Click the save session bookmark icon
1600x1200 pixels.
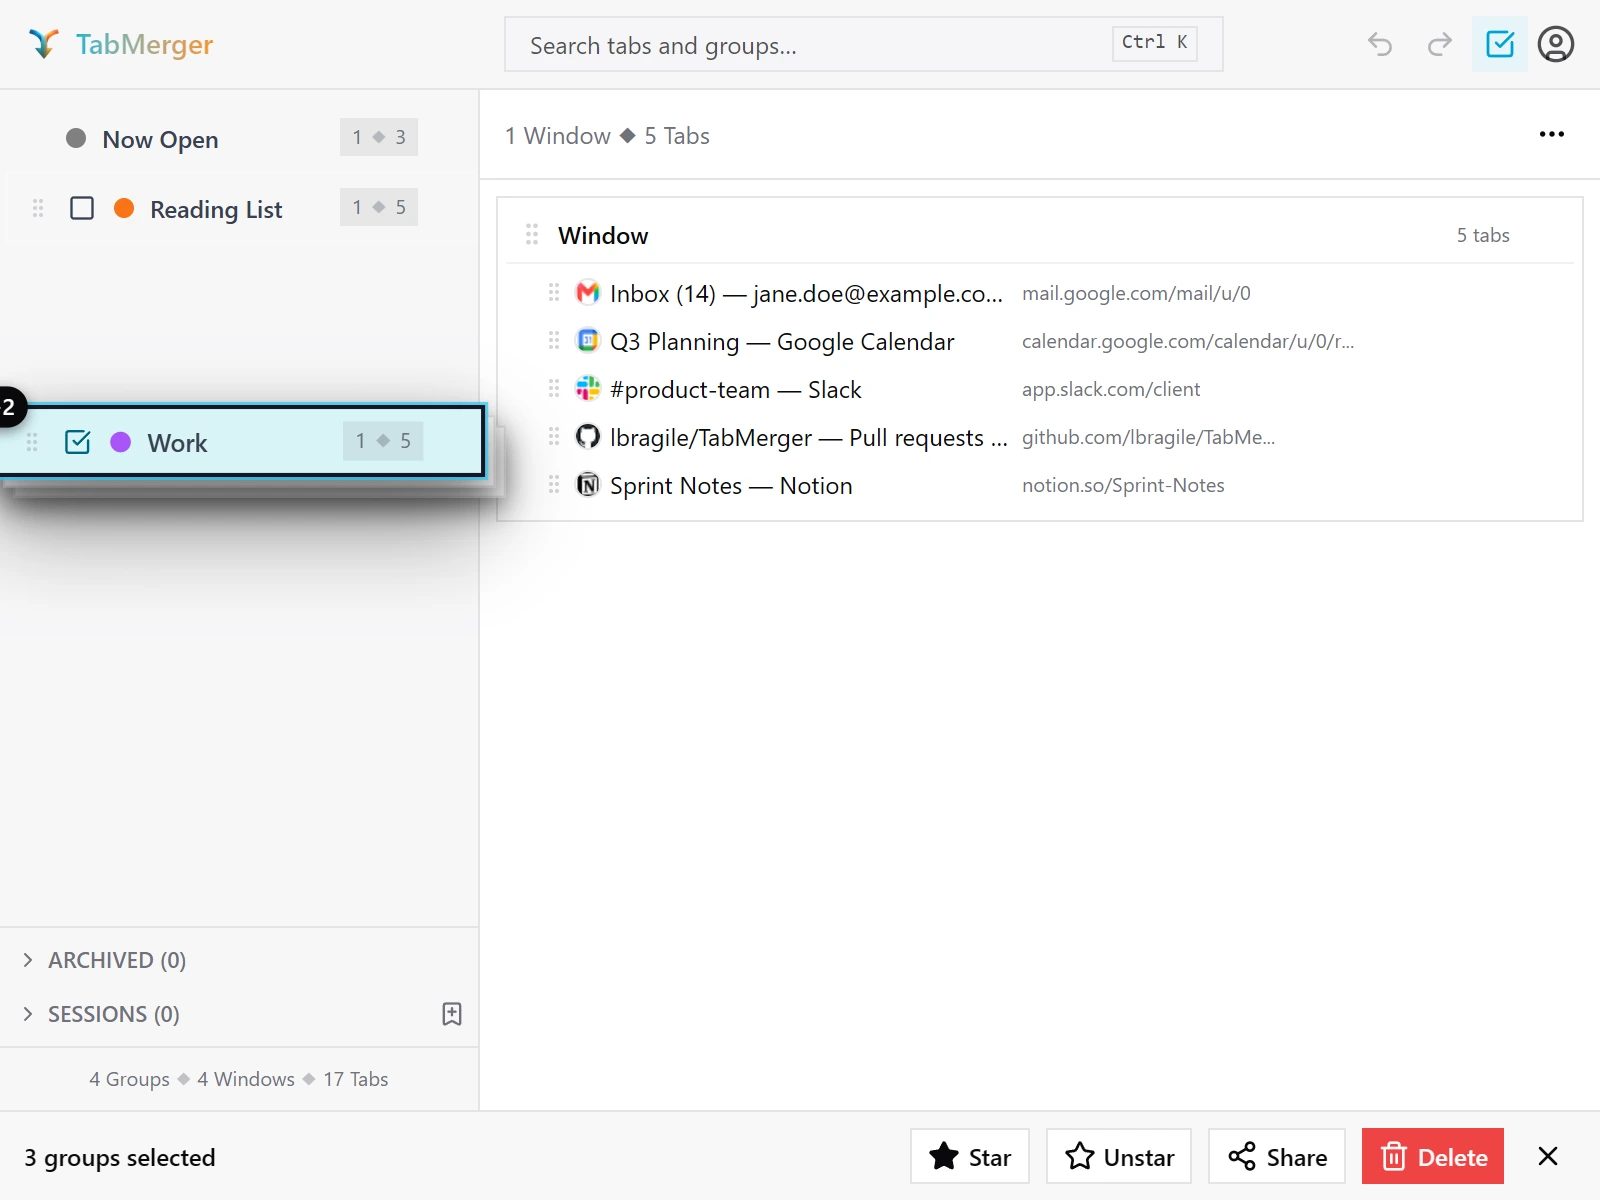coord(452,1014)
